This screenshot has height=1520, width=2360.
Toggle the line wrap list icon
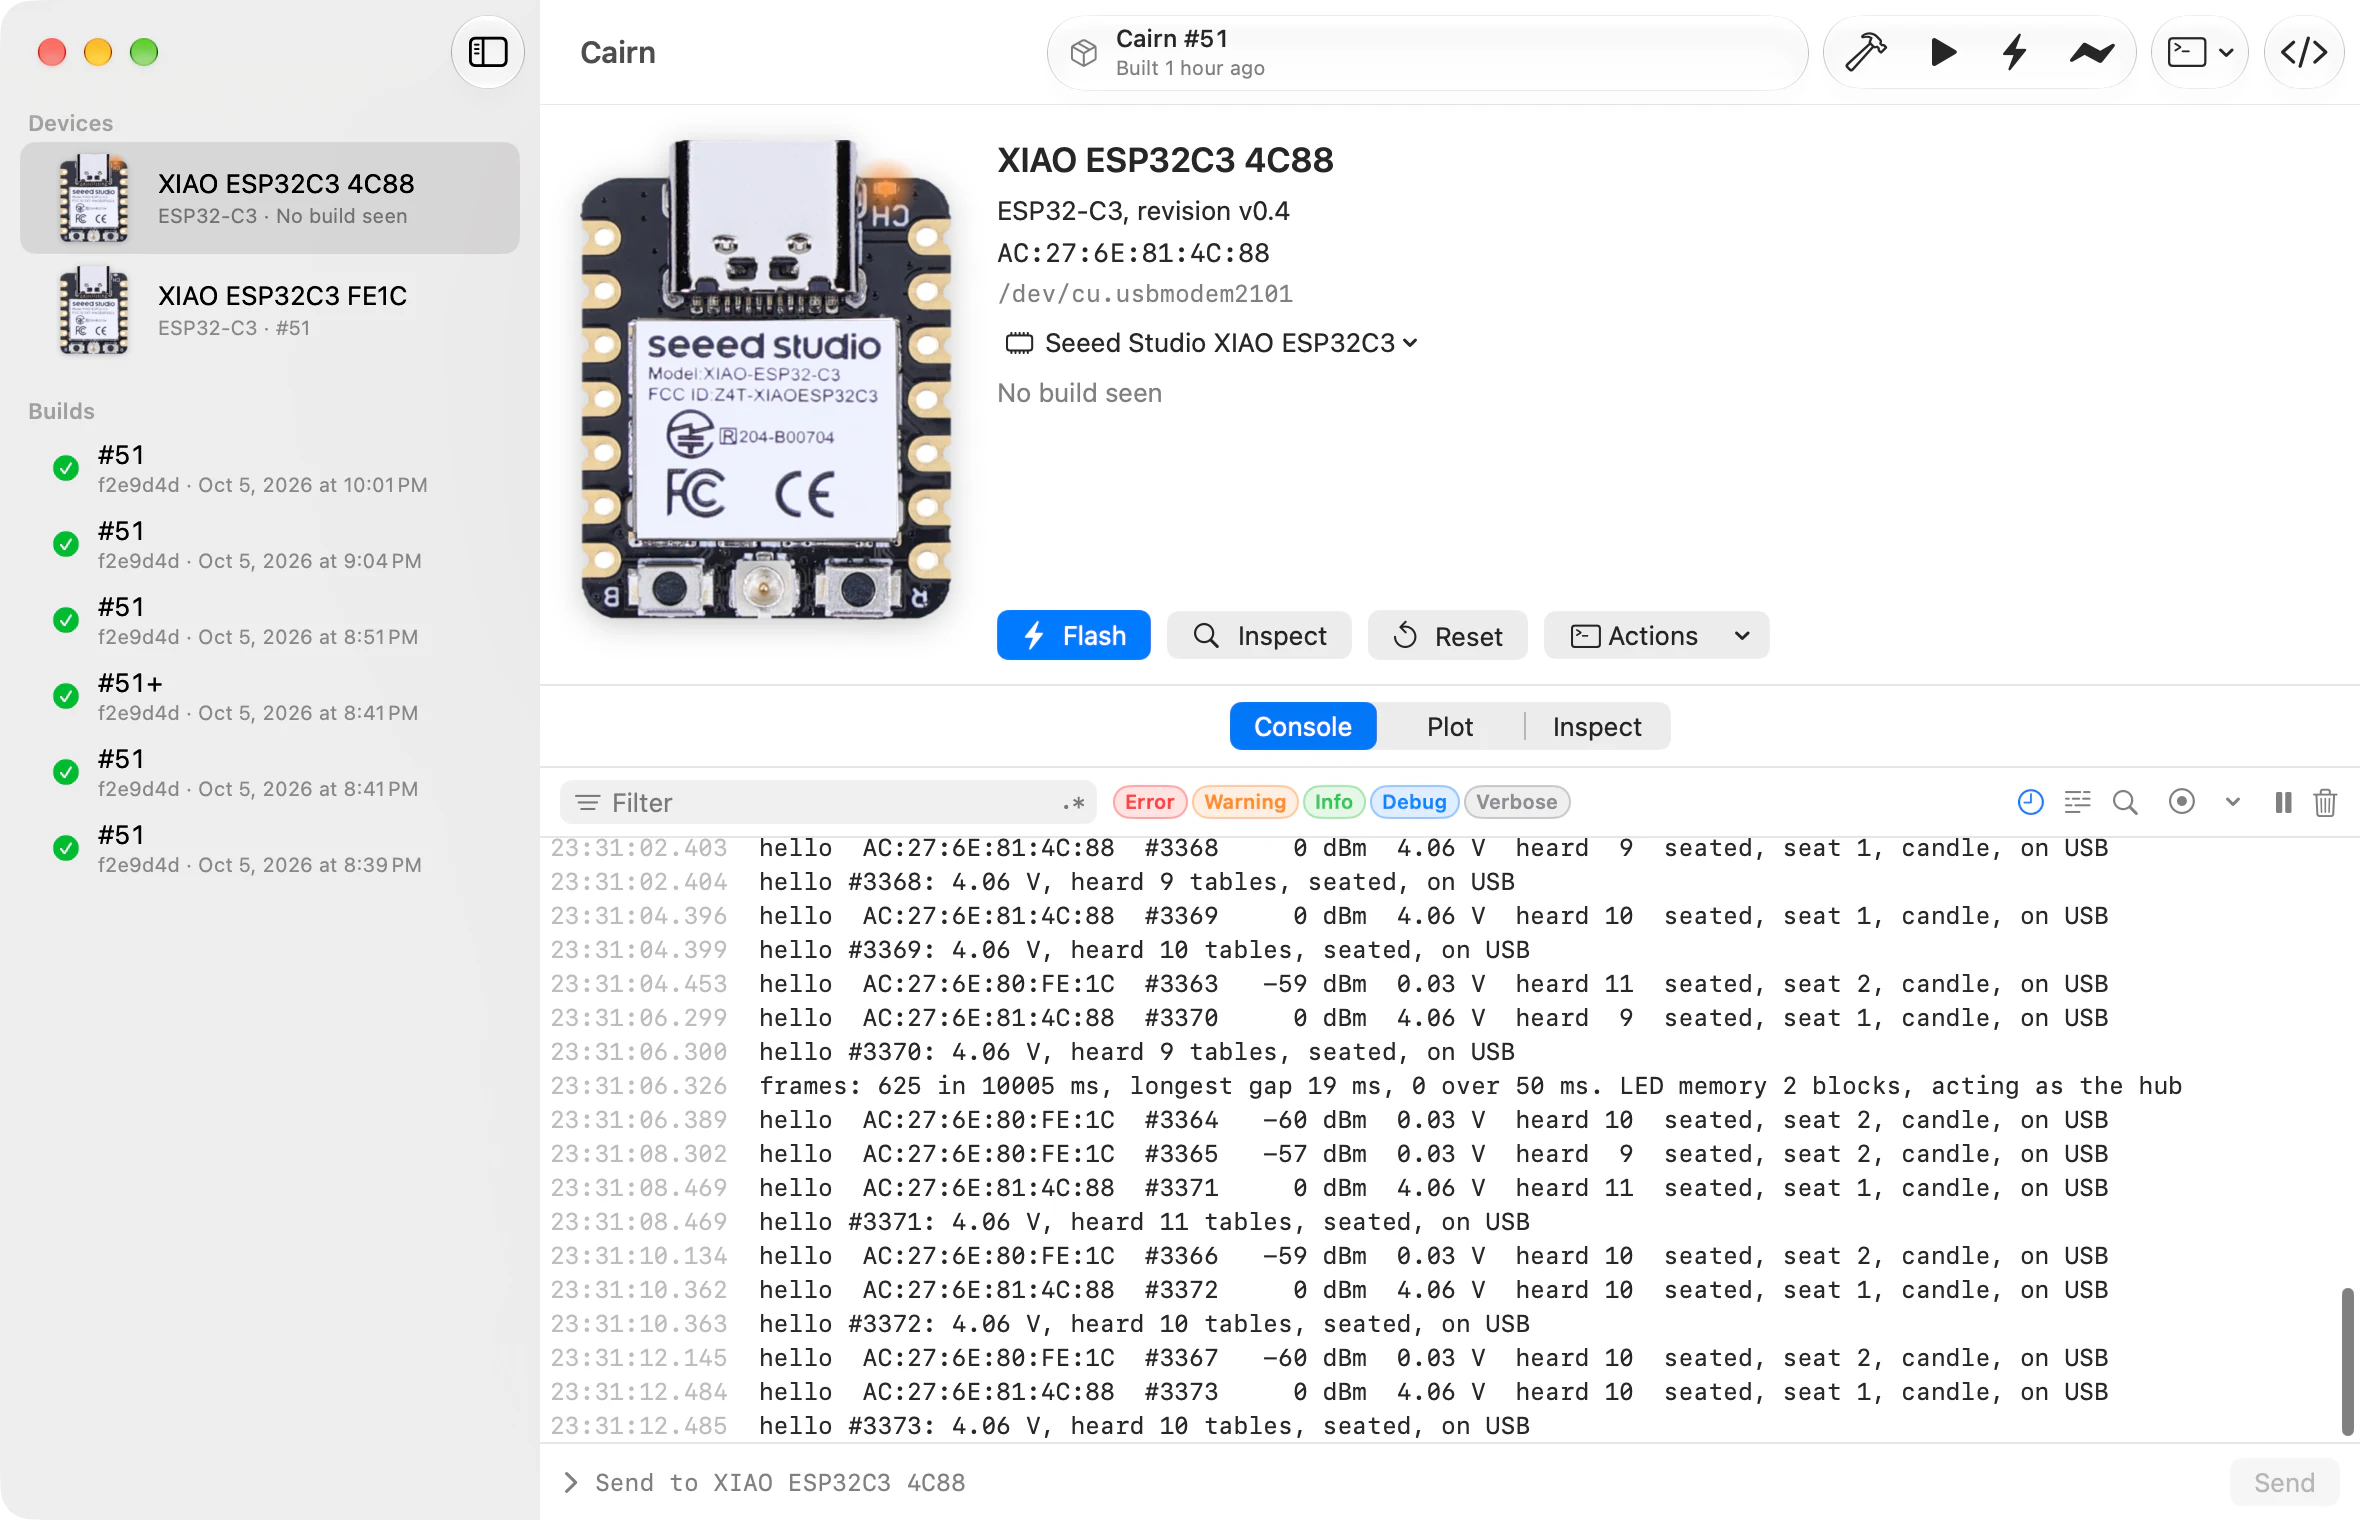(2077, 802)
